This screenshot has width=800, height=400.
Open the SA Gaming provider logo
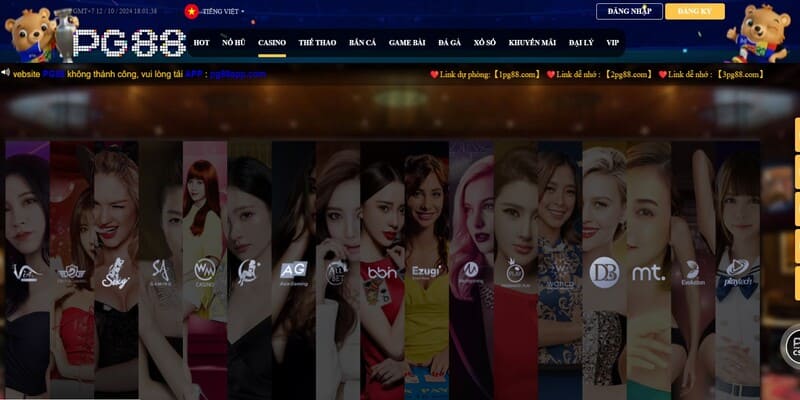click(160, 272)
